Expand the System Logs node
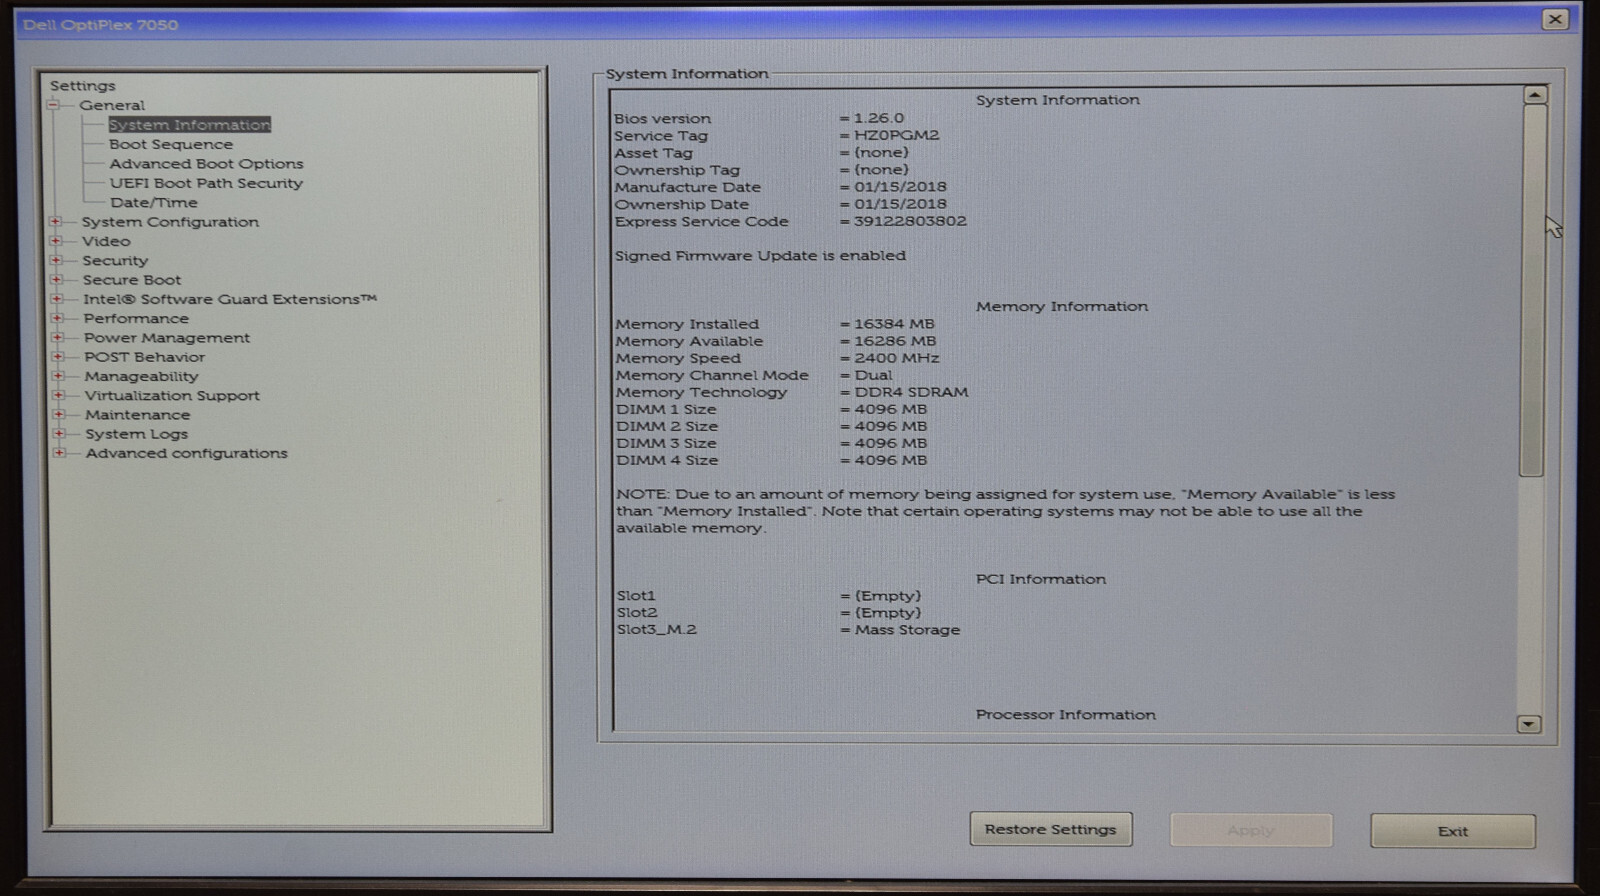1600x896 pixels. click(x=59, y=434)
